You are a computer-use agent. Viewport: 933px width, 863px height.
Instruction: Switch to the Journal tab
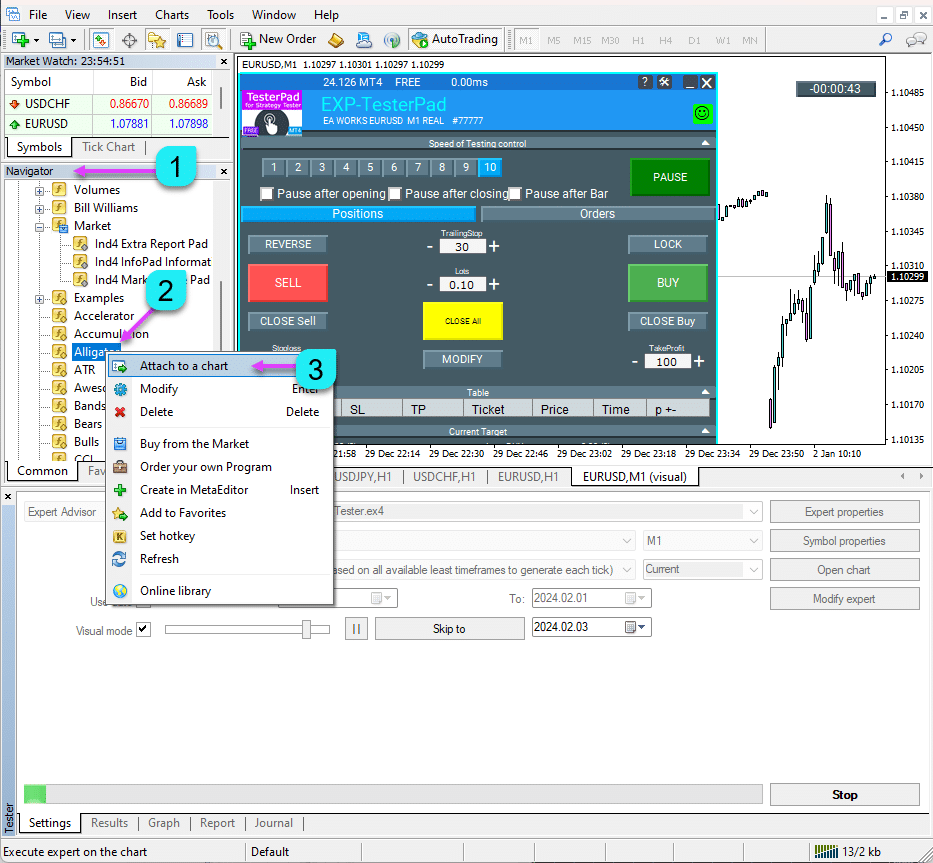pyautogui.click(x=273, y=823)
